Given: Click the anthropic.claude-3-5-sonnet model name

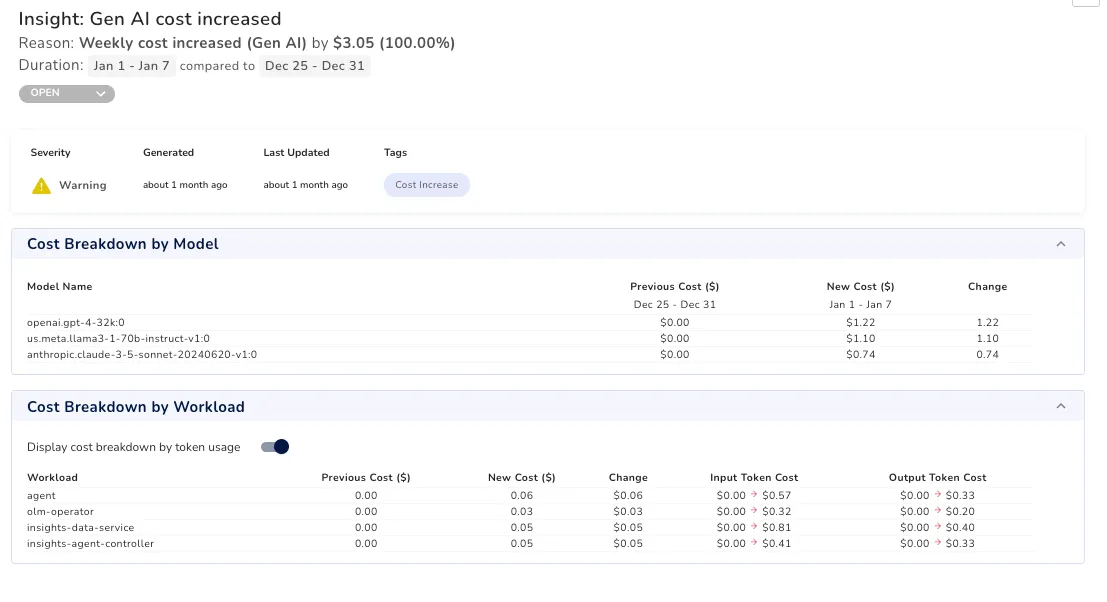Looking at the screenshot, I should tap(142, 355).
